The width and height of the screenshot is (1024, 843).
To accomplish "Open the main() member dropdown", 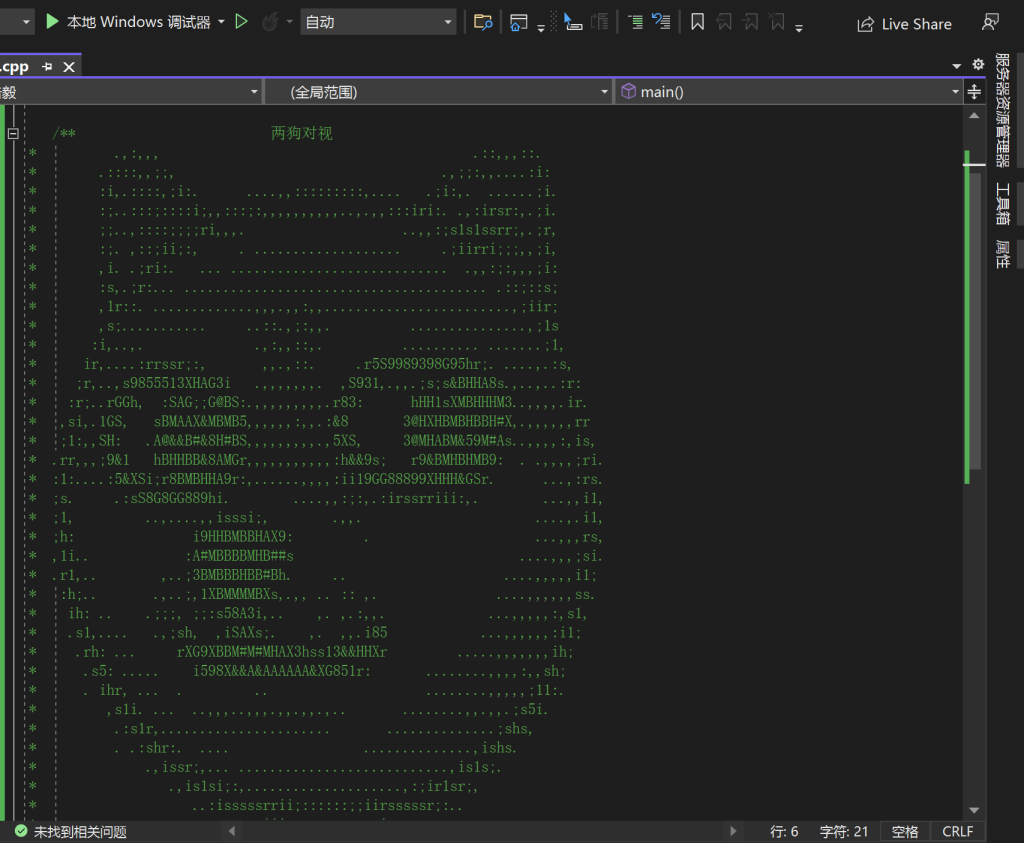I will click(789, 92).
